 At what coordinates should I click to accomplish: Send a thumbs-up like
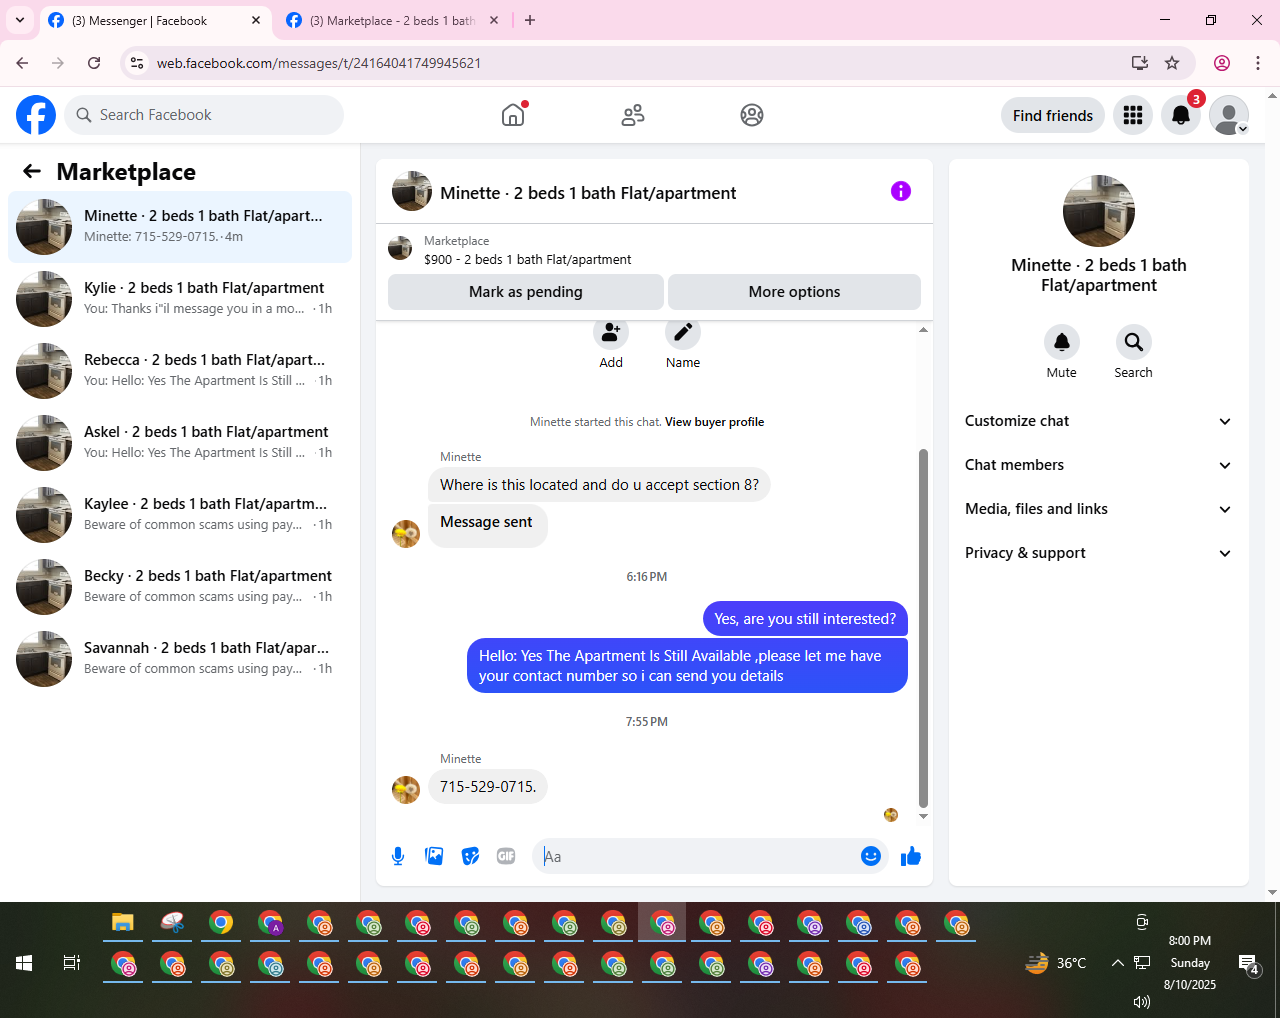[x=911, y=856]
